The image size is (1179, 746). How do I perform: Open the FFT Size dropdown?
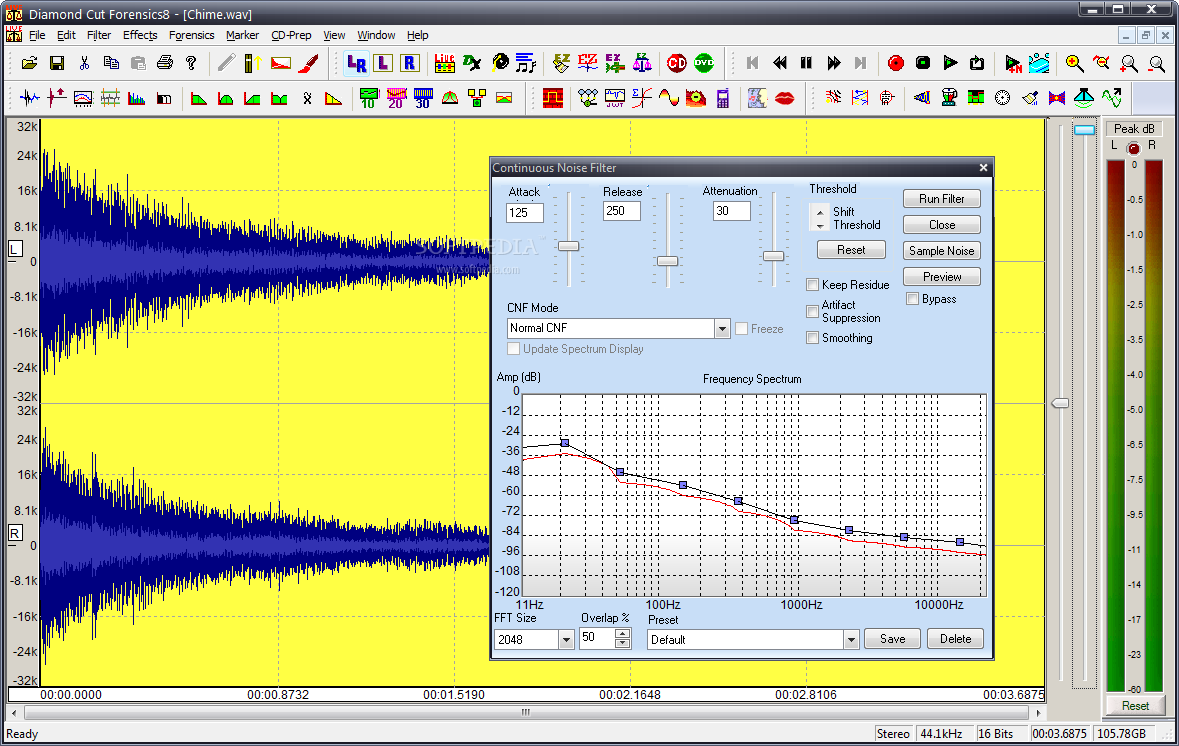pos(566,640)
